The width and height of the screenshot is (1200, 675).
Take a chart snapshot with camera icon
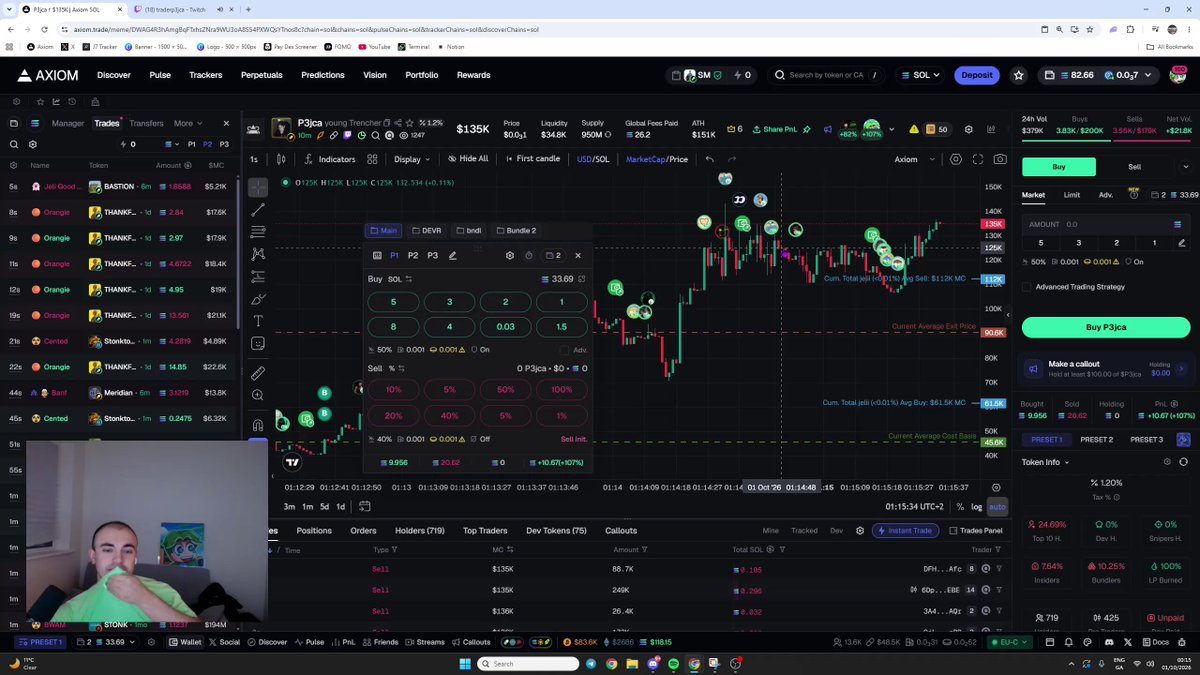point(1000,159)
